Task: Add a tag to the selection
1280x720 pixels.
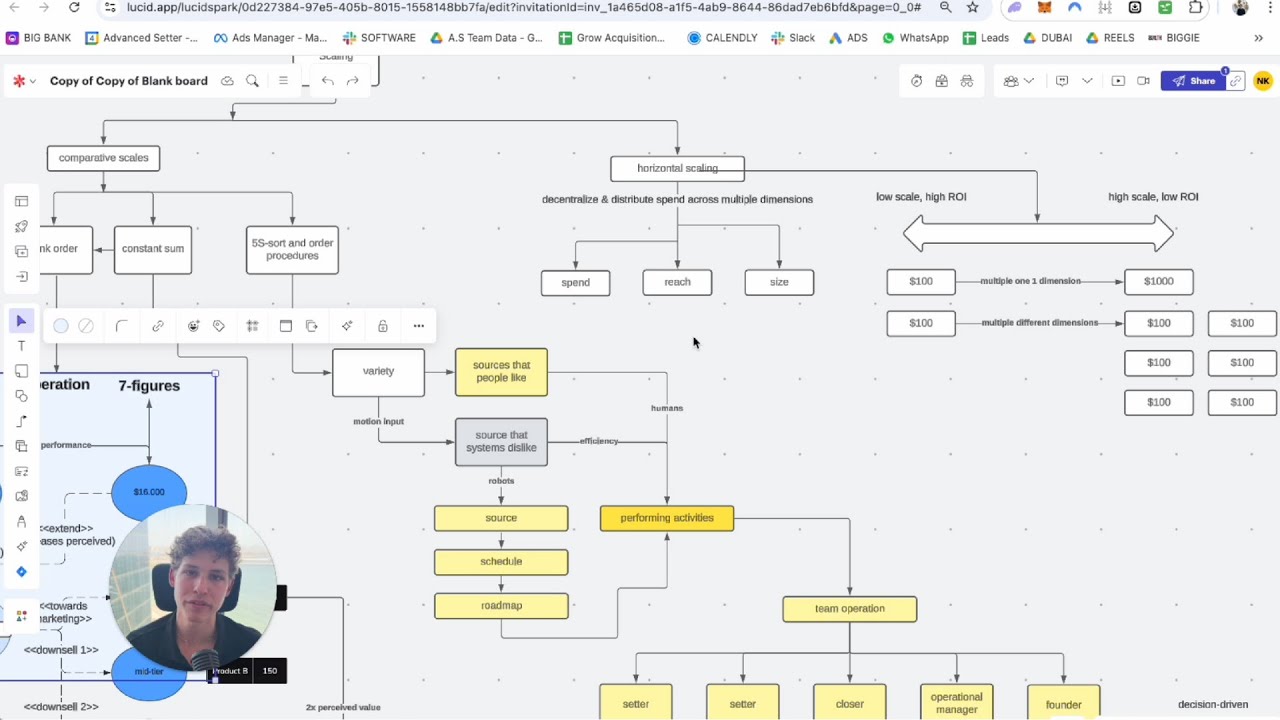Action: (219, 326)
